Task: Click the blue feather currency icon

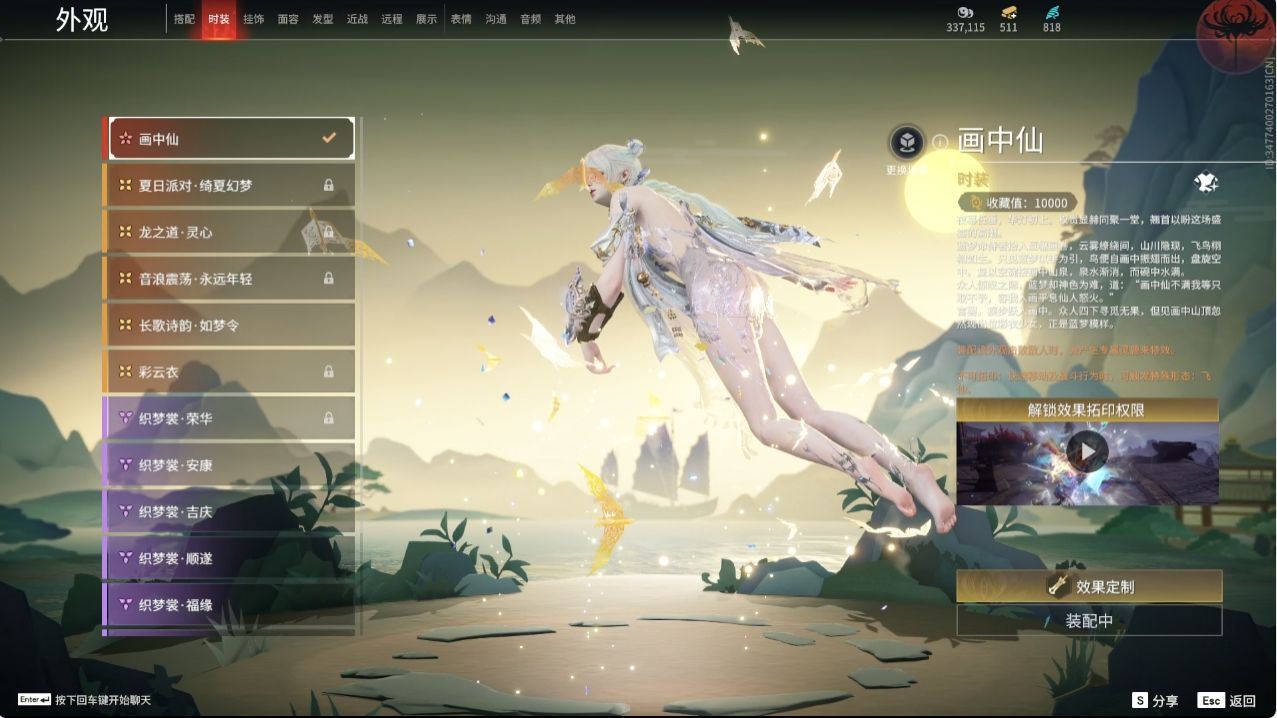Action: tap(1051, 12)
